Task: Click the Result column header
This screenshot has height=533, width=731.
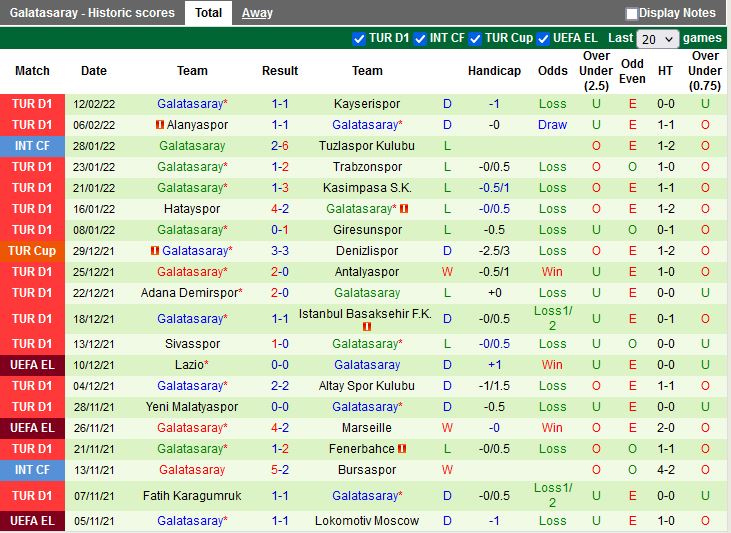Action: (x=280, y=71)
